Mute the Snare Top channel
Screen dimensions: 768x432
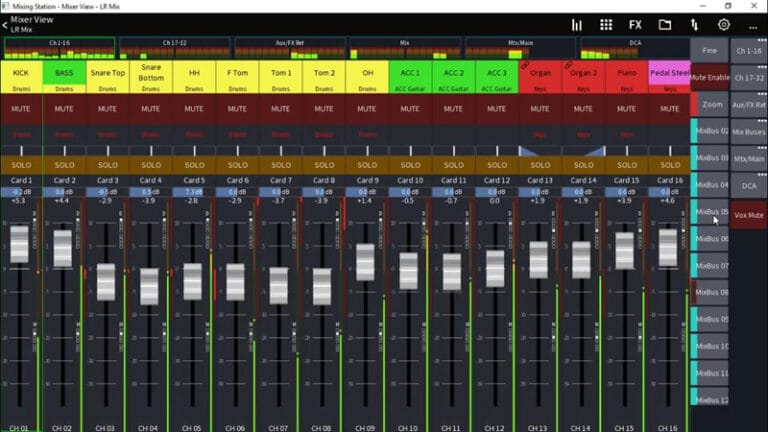coord(107,109)
